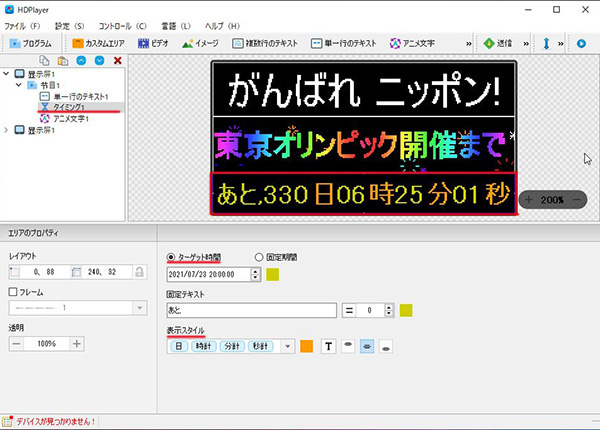
Task: Open the frame style dropdown
Action: 139,308
